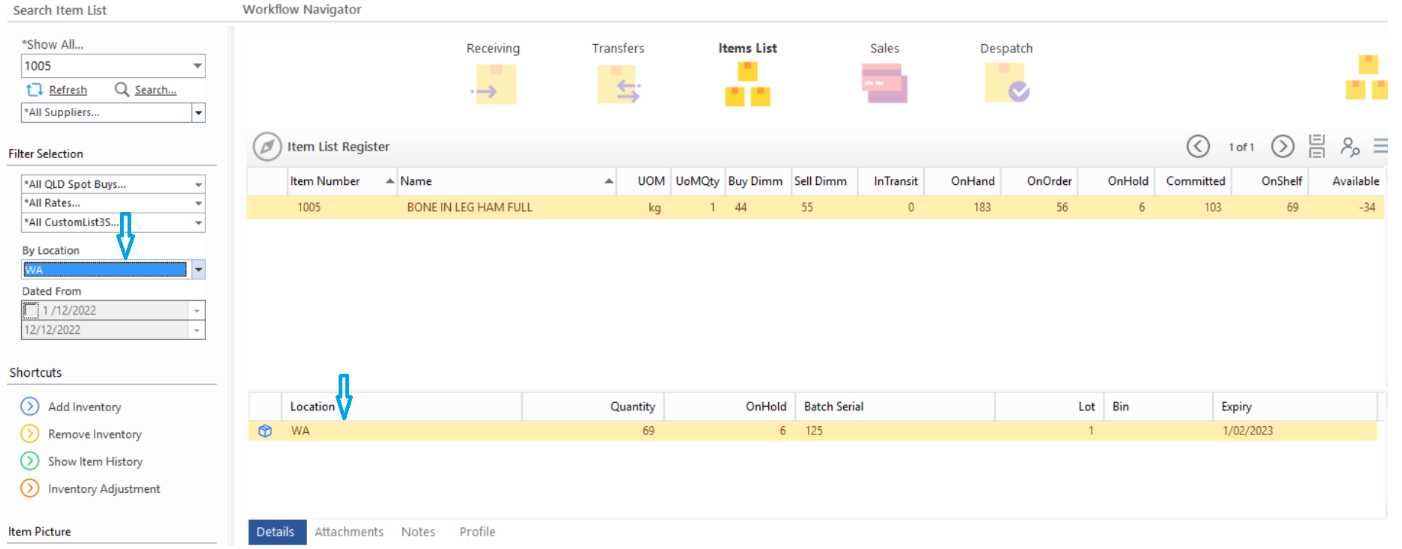
Task: Switch to the Notes tab
Action: [x=418, y=532]
